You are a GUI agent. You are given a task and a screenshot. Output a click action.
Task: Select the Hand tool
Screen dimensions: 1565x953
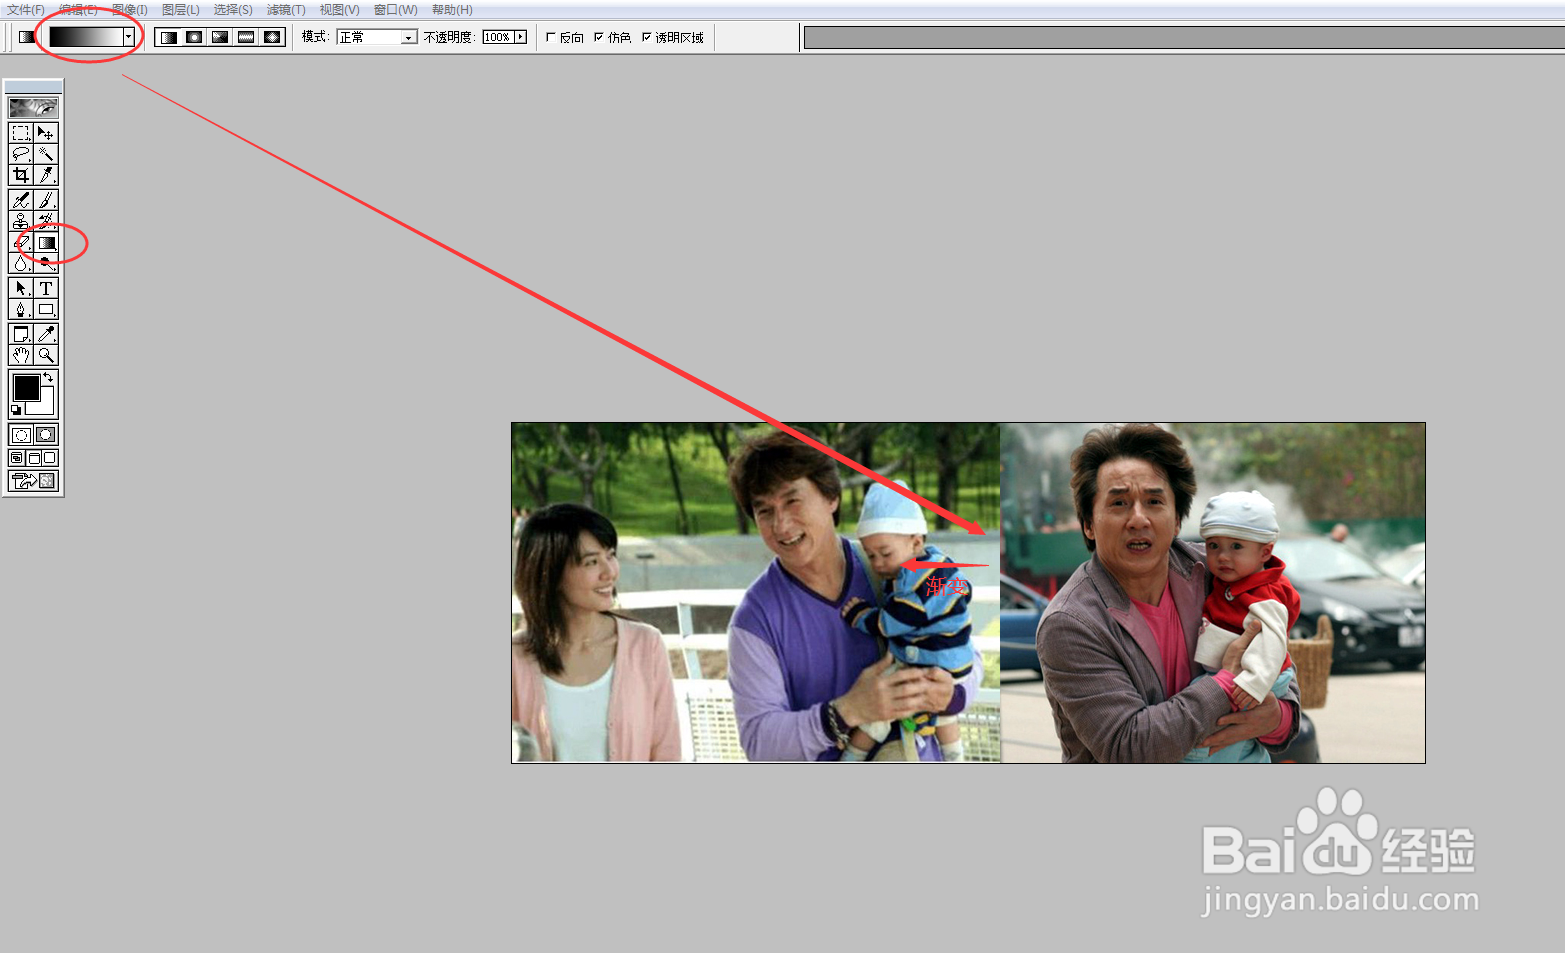tap(21, 355)
